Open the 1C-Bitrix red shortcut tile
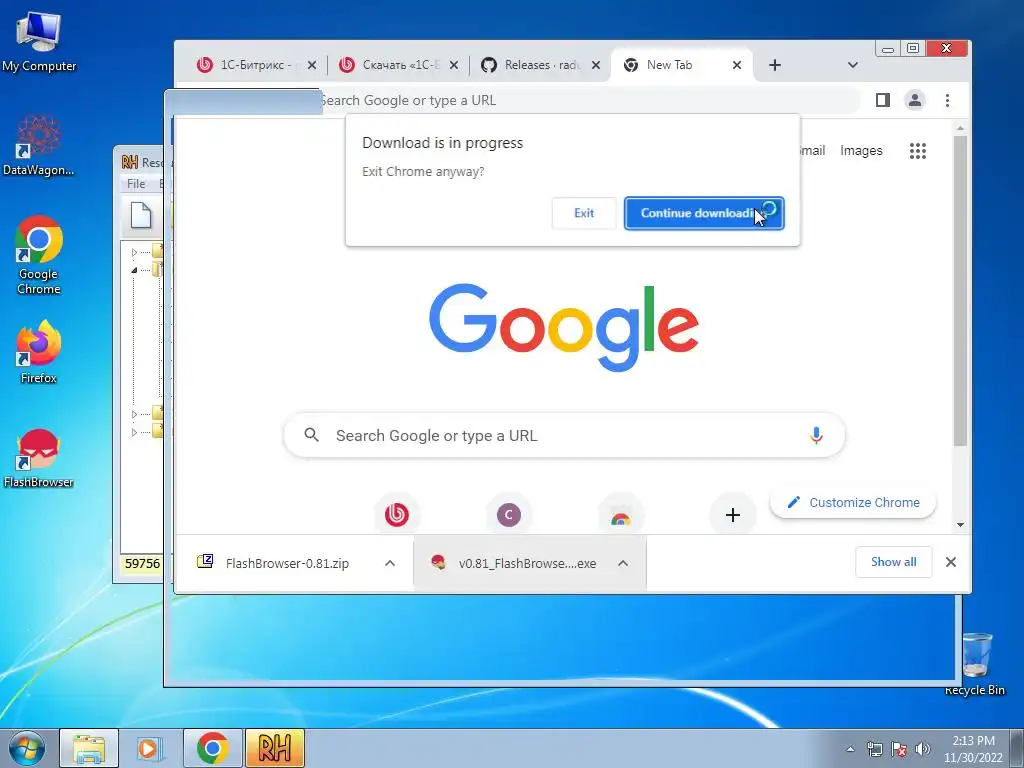This screenshot has height=768, width=1024. click(x=396, y=515)
